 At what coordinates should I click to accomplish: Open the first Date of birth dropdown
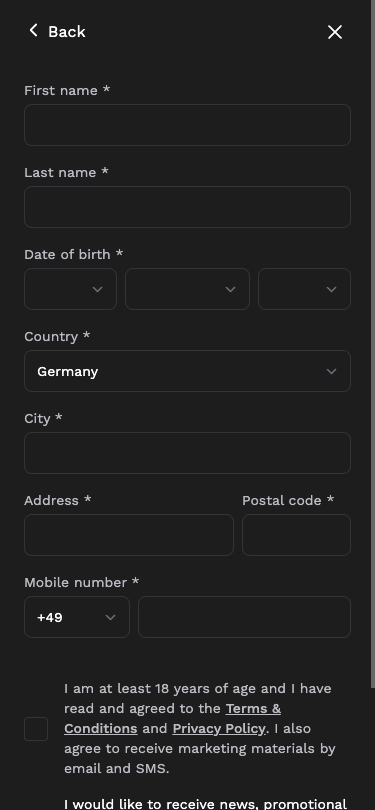click(x=70, y=289)
